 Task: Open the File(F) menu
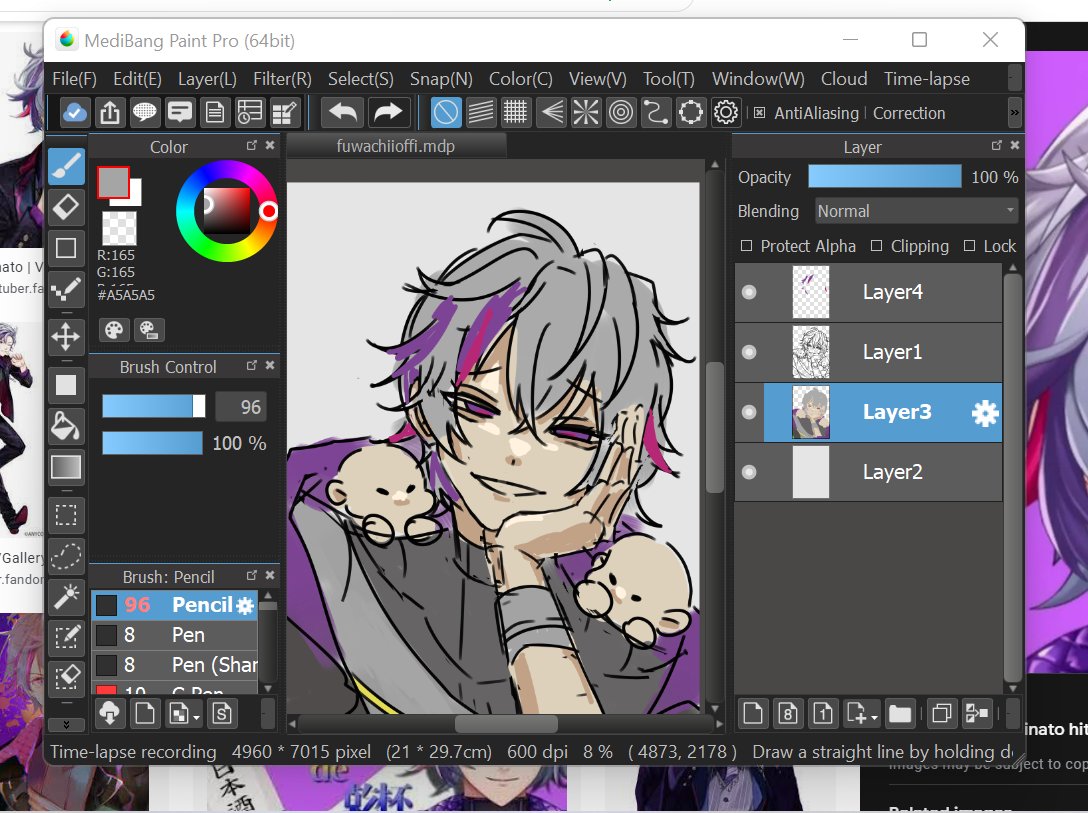pyautogui.click(x=74, y=79)
